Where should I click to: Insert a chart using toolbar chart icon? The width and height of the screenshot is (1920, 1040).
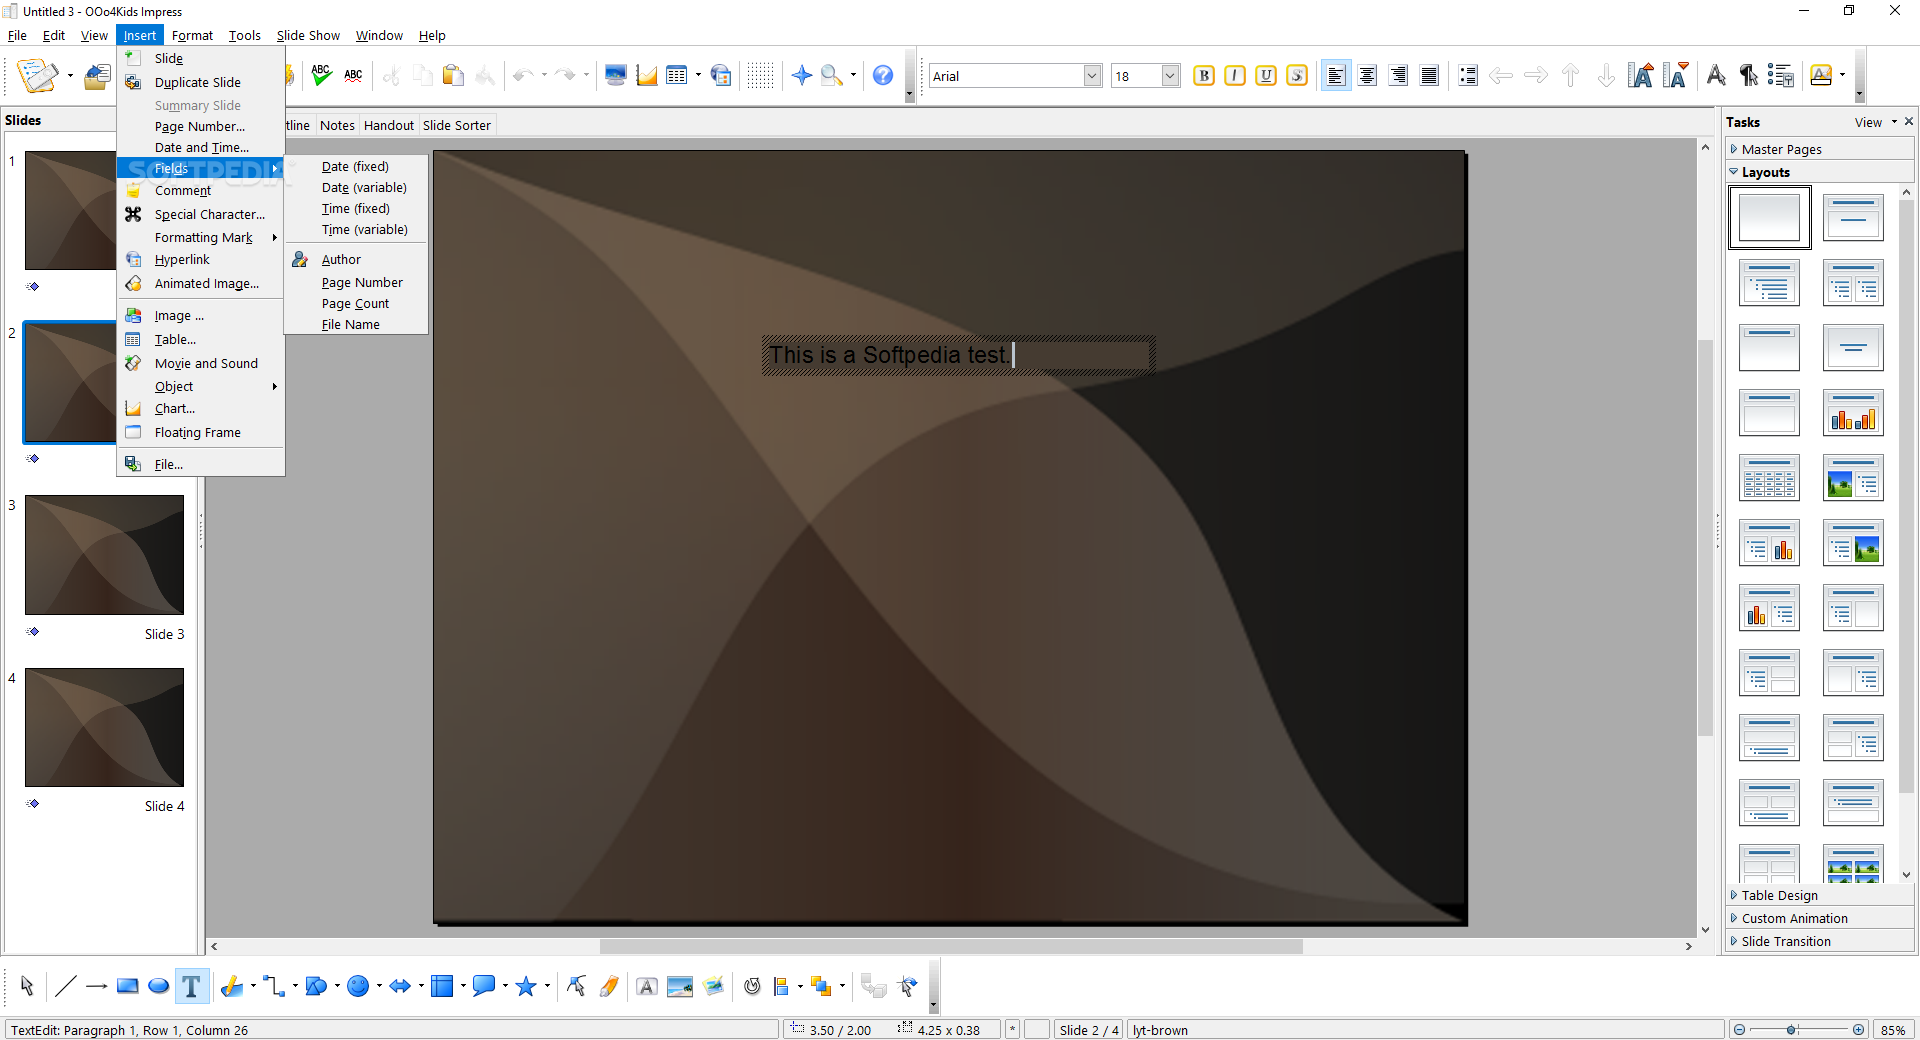pos(647,75)
